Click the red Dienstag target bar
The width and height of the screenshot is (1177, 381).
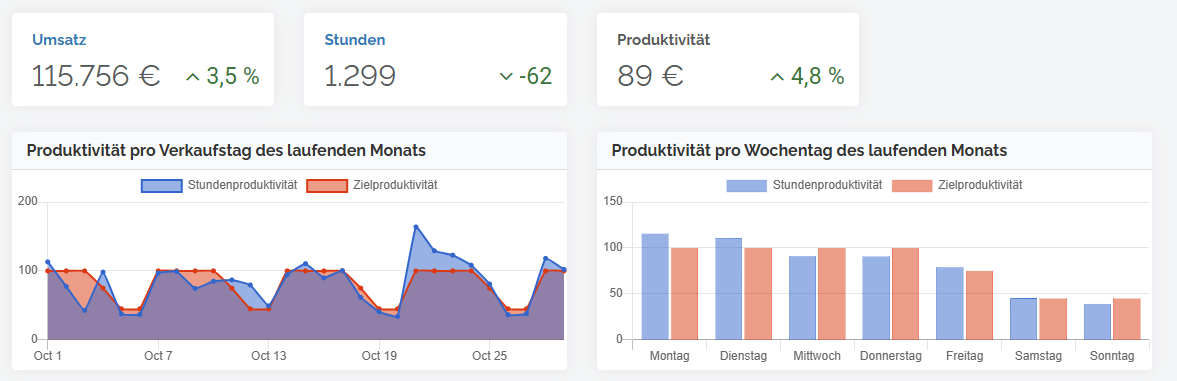coord(758,293)
